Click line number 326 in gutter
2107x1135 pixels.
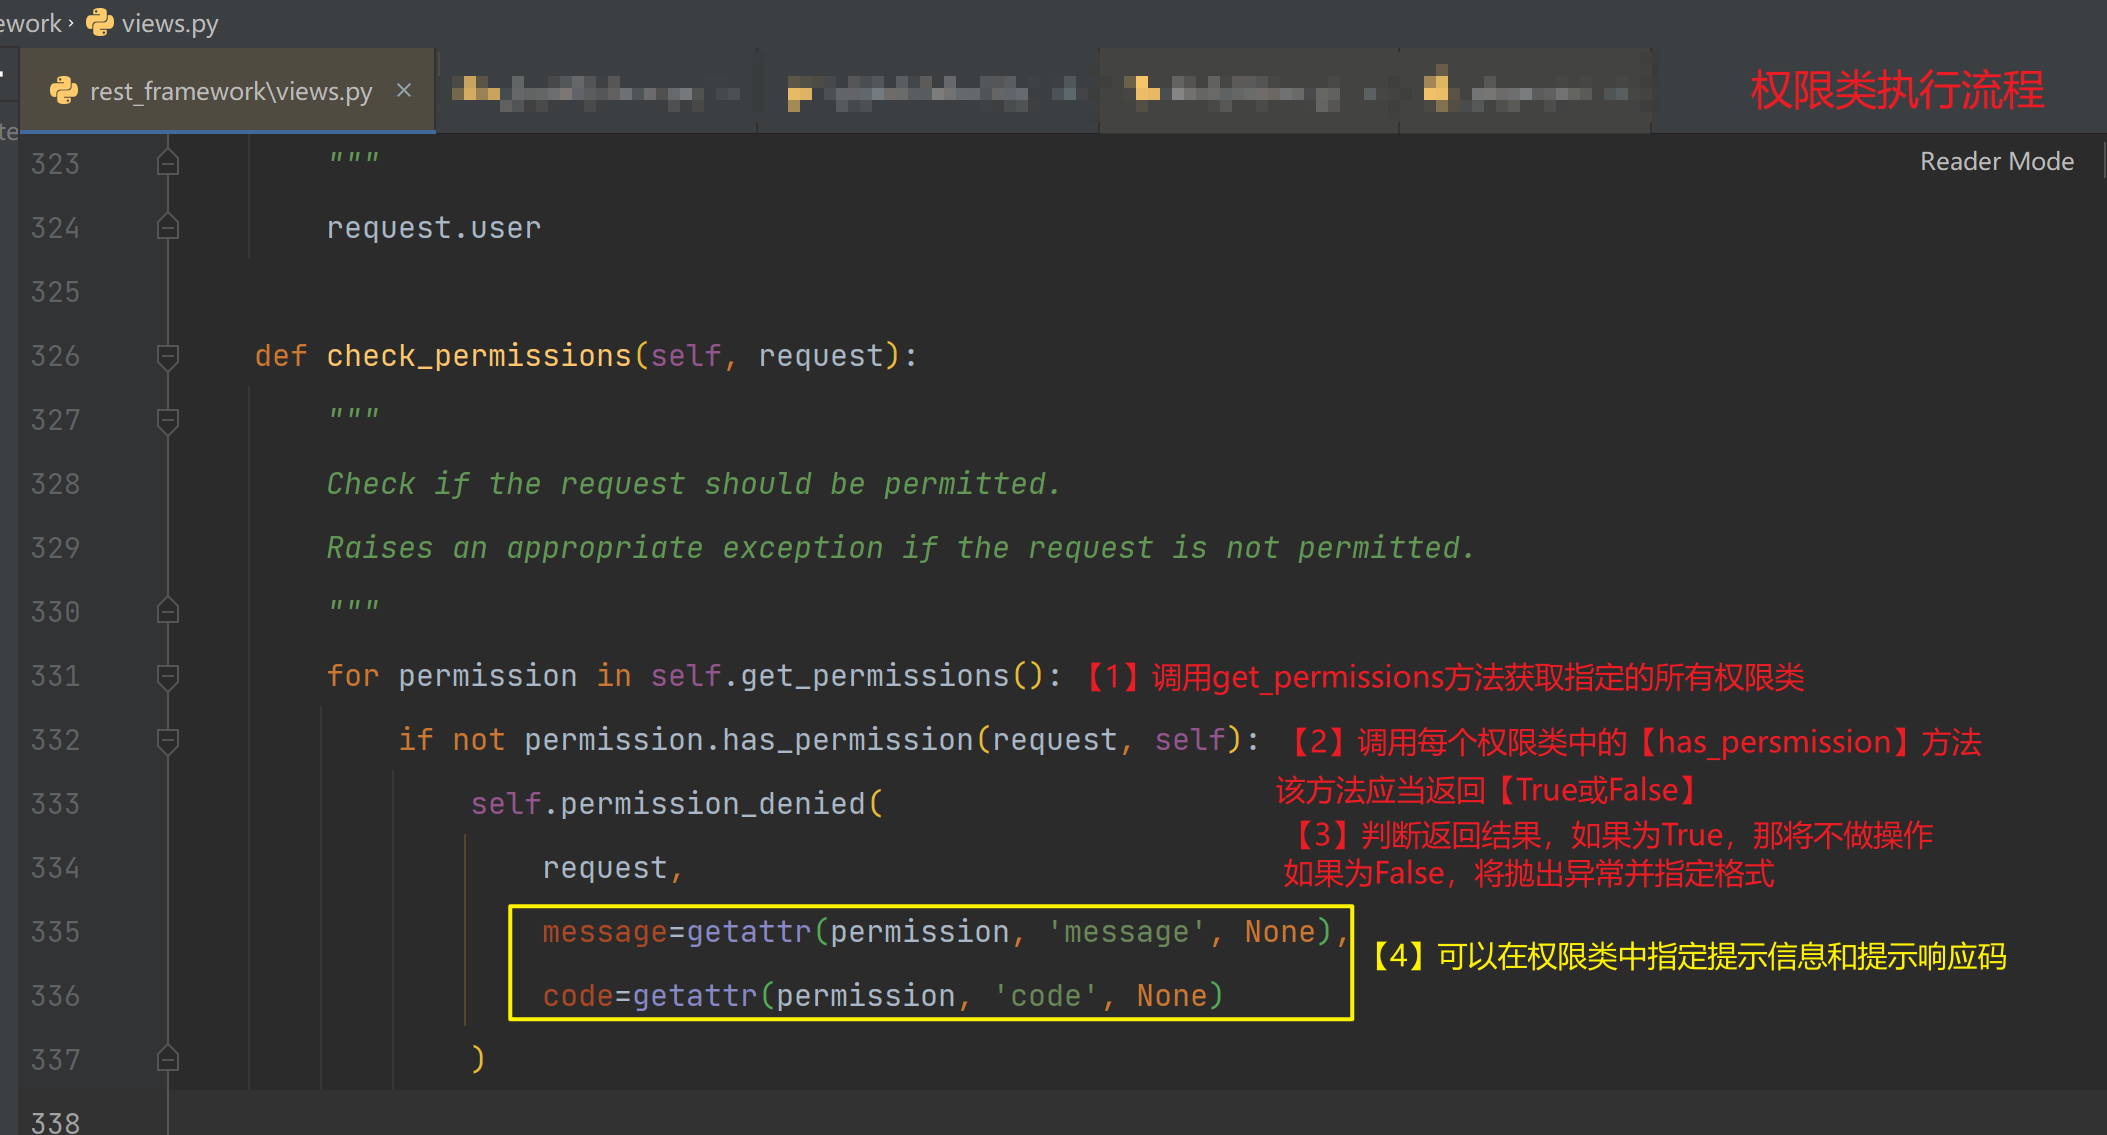pos(55,356)
